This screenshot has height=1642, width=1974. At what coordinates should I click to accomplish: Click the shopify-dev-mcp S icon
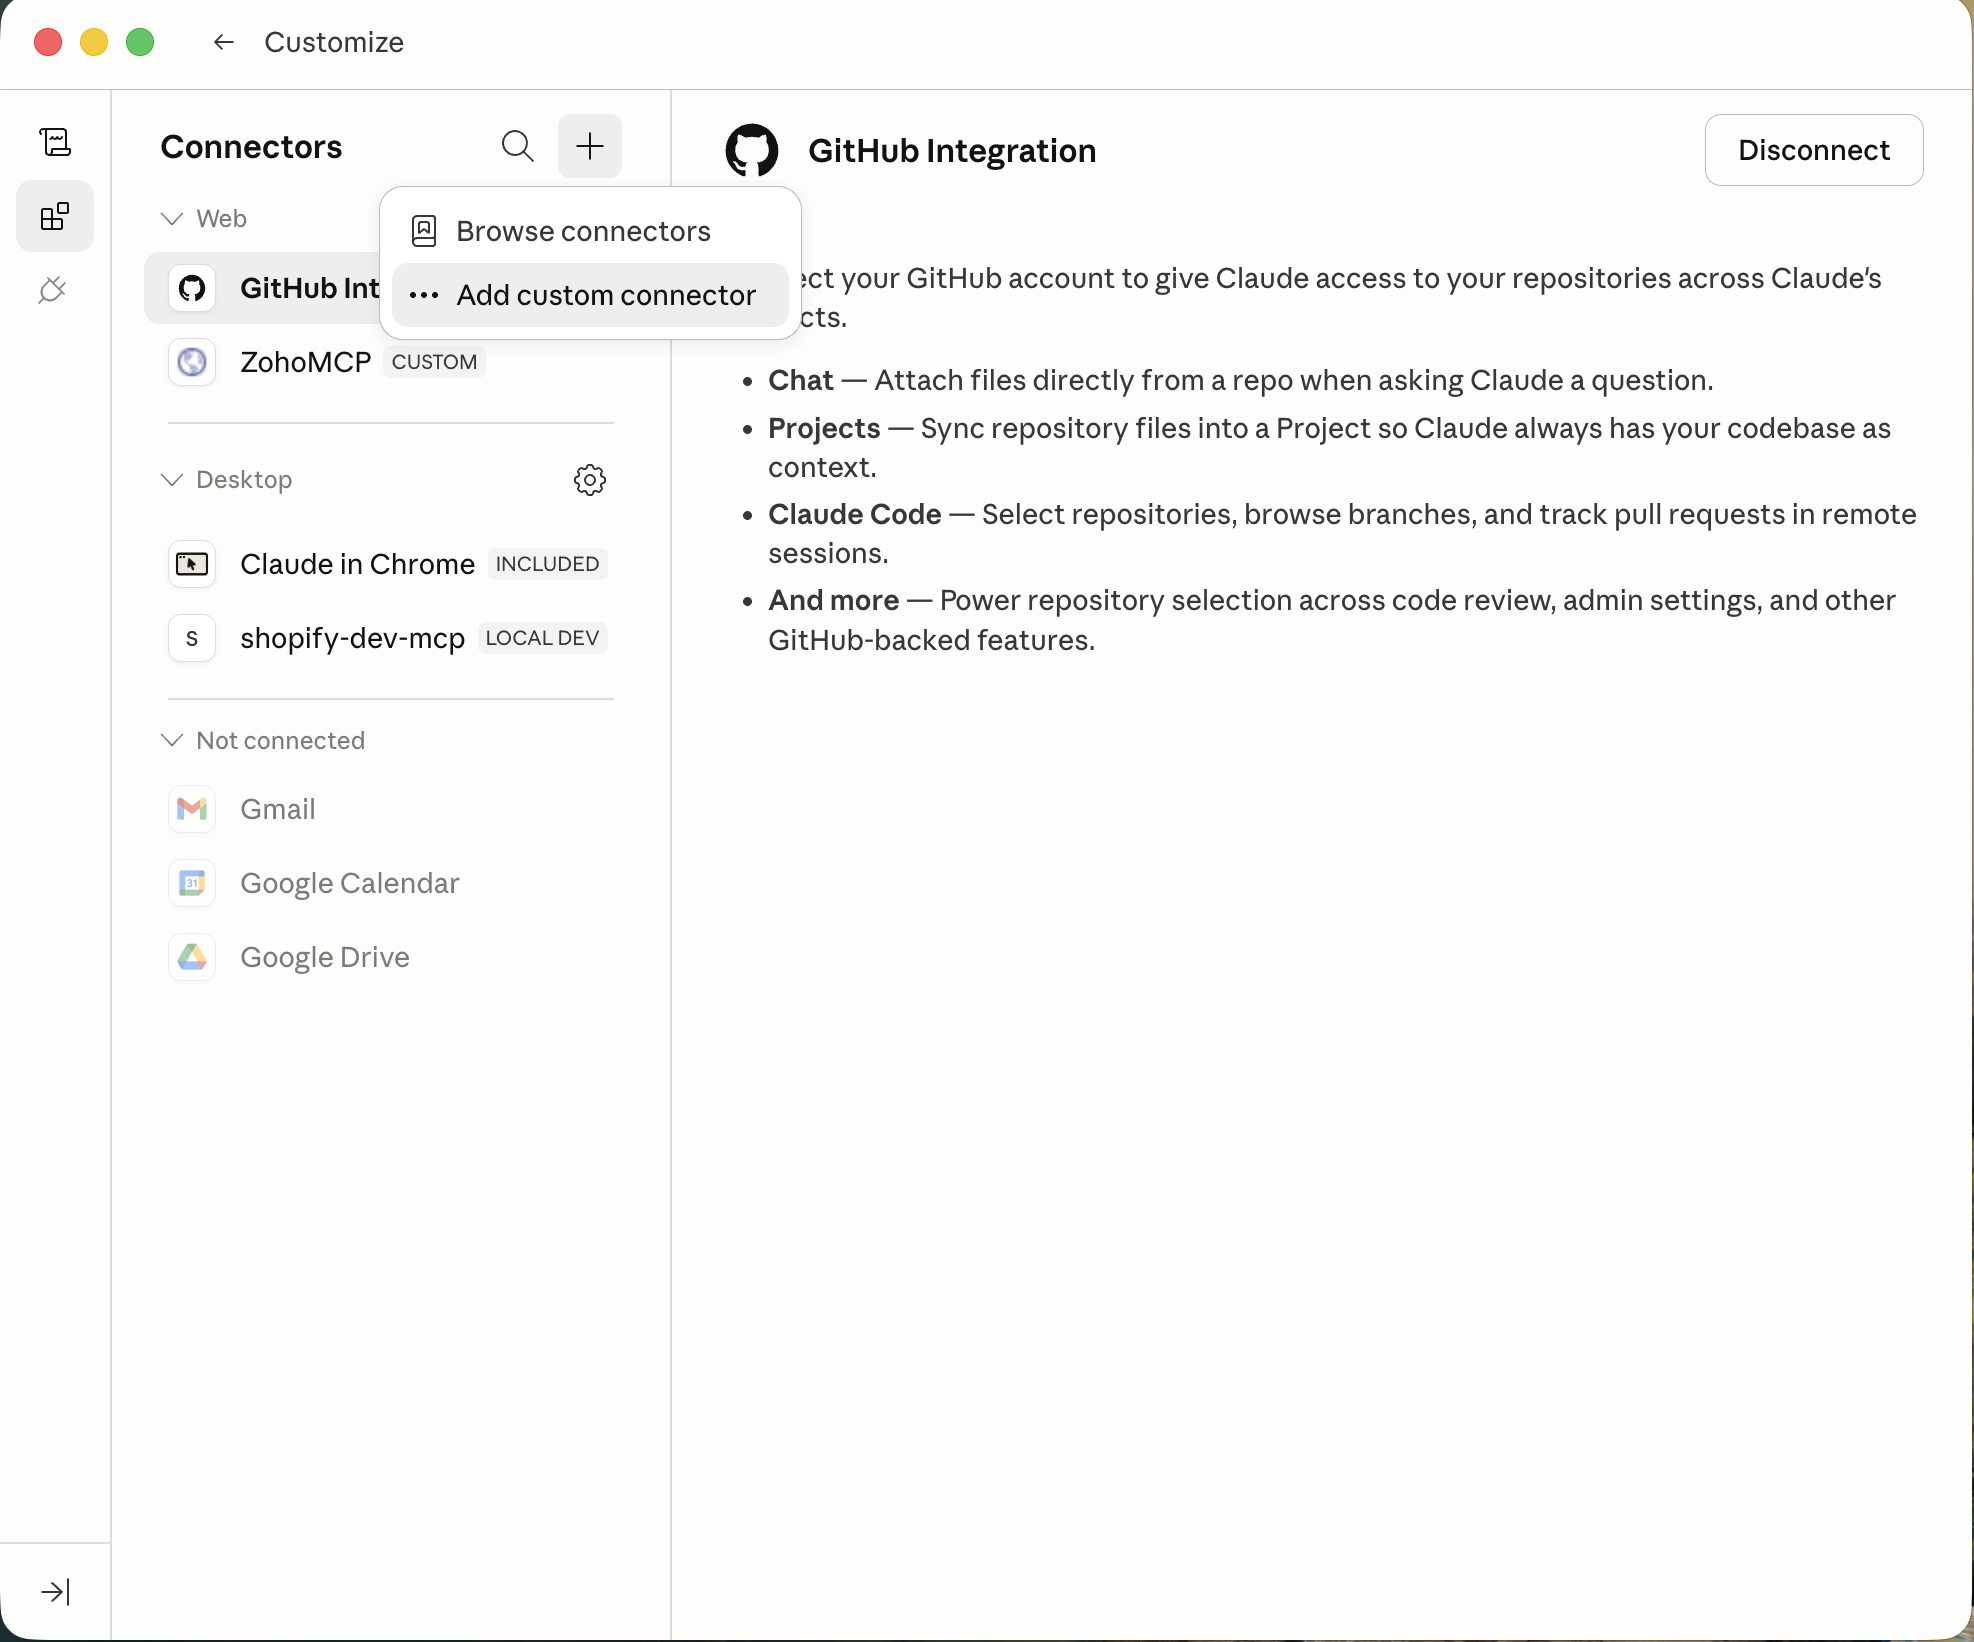click(x=192, y=638)
